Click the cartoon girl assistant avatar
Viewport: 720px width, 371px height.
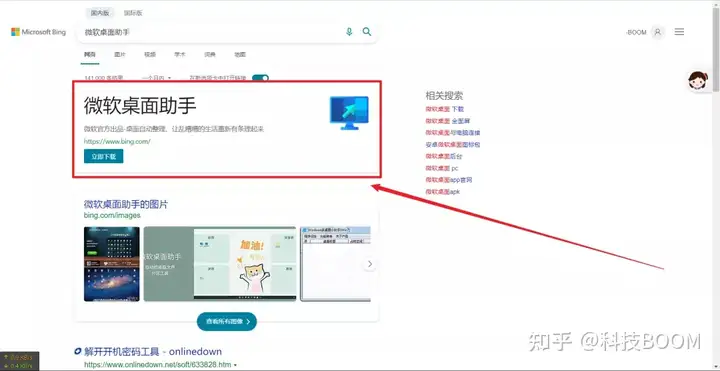click(698, 81)
